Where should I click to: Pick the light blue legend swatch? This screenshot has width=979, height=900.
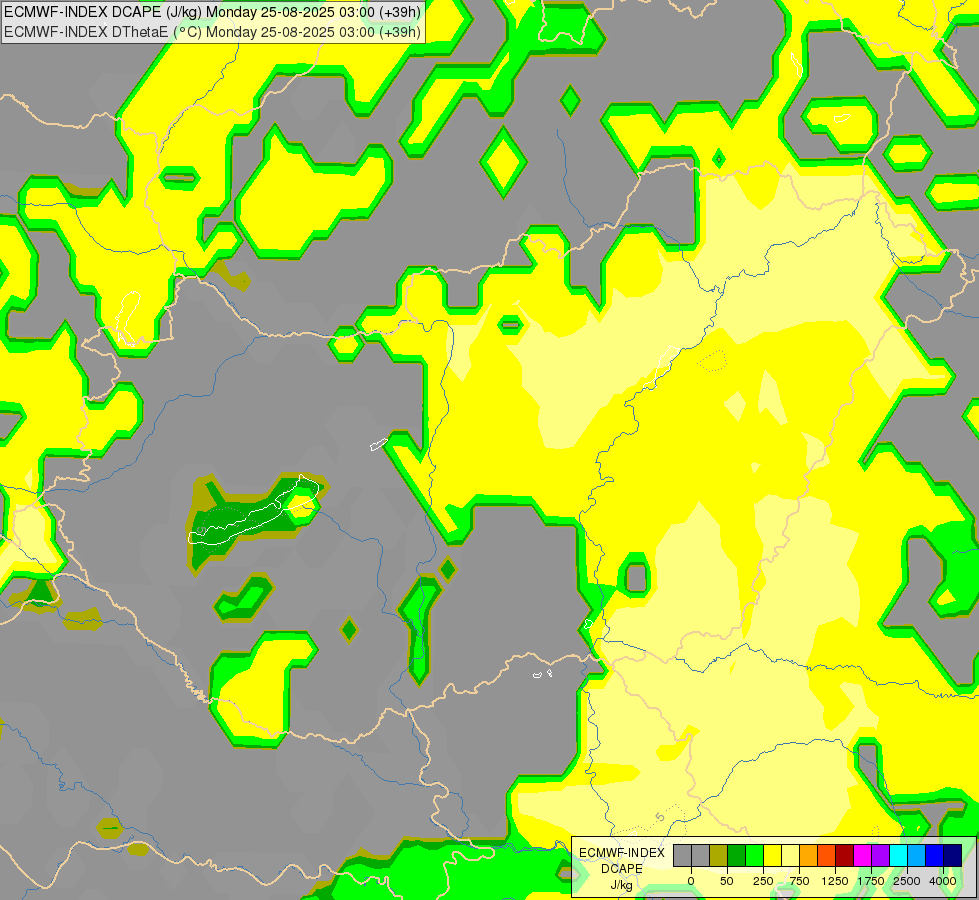tap(917, 855)
